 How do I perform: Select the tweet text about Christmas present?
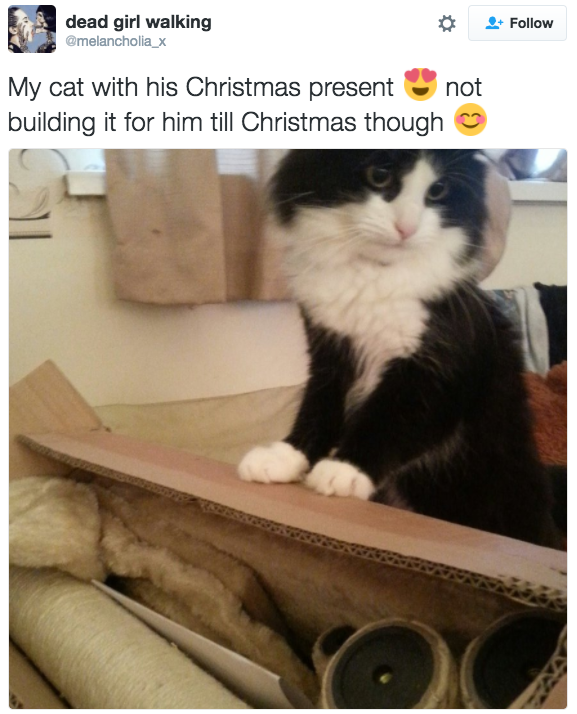point(247,104)
